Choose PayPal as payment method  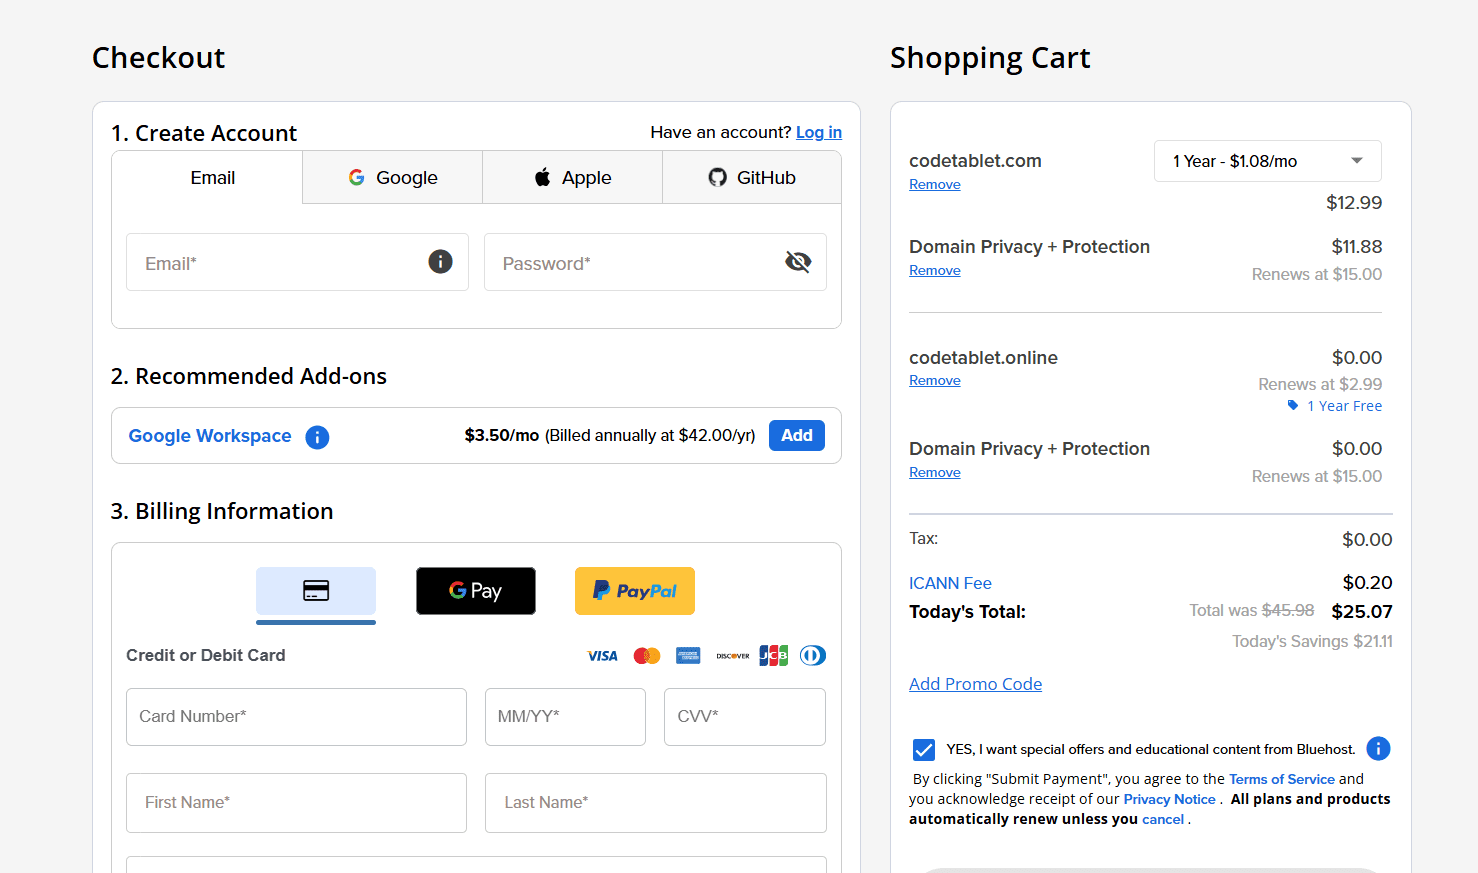tap(634, 591)
